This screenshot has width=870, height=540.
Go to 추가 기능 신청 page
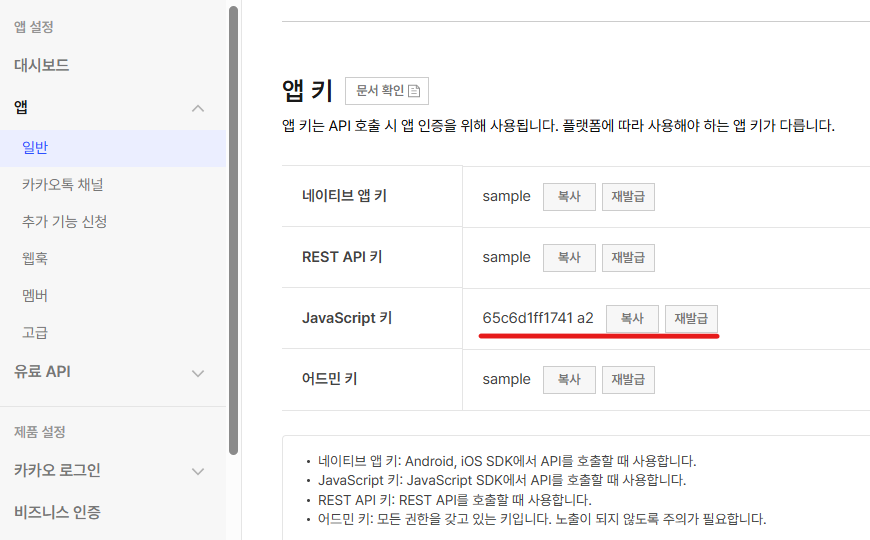(x=64, y=222)
